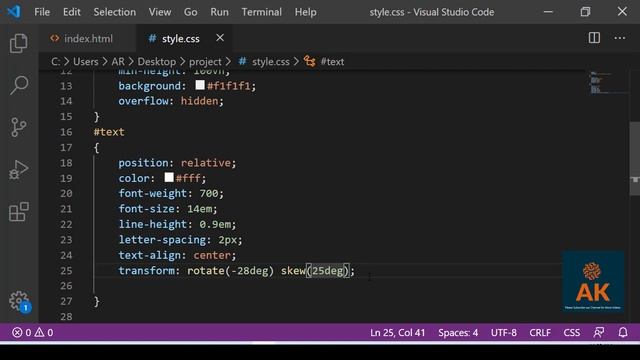Viewport: 640px width, 360px height.
Task: Click the #text selector on line 16
Action: pos(109,132)
